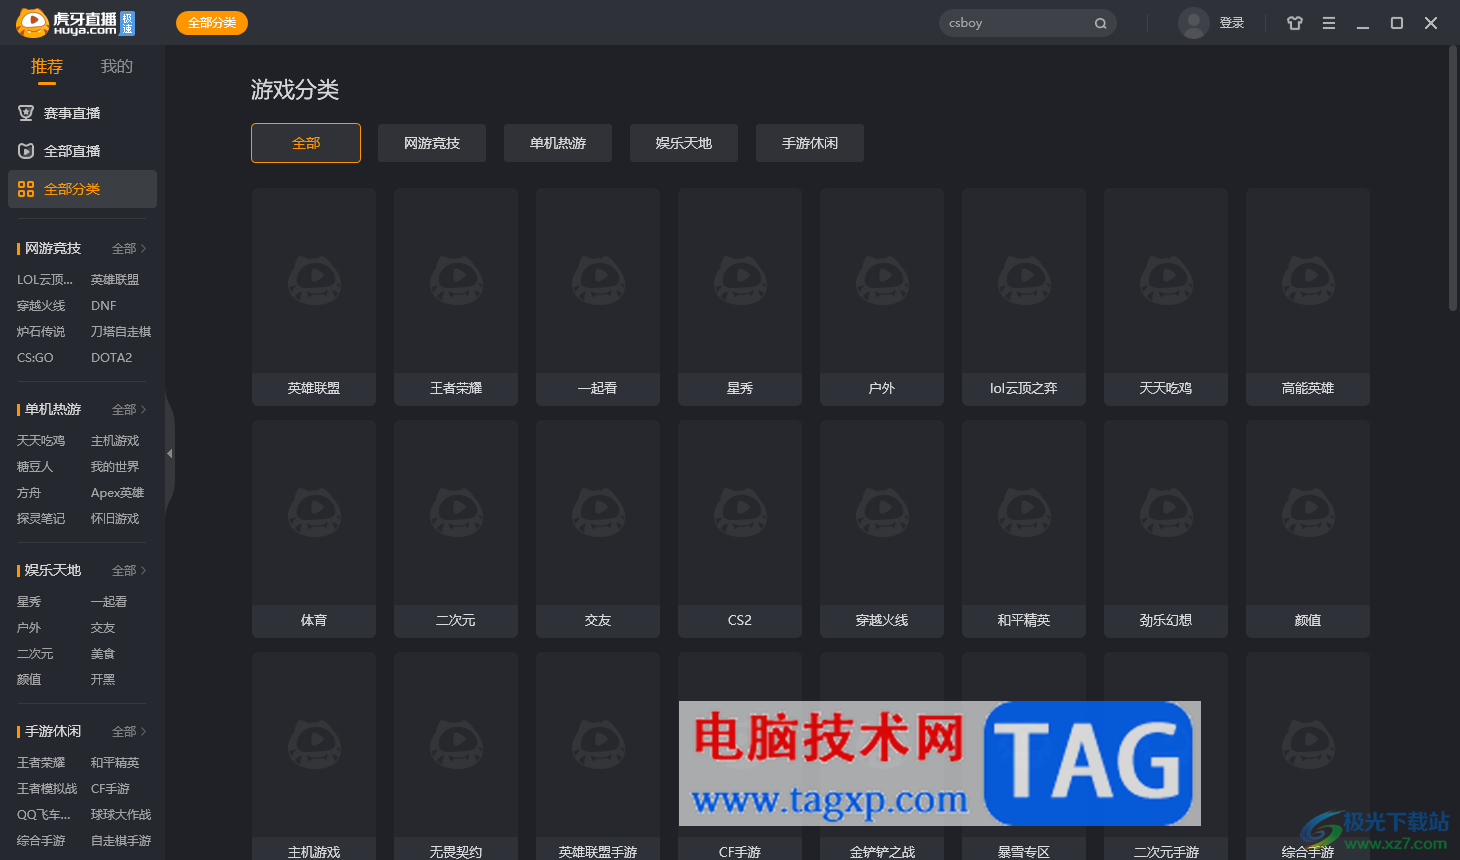Click 炉石传说 in sidebar list

pyautogui.click(x=41, y=332)
